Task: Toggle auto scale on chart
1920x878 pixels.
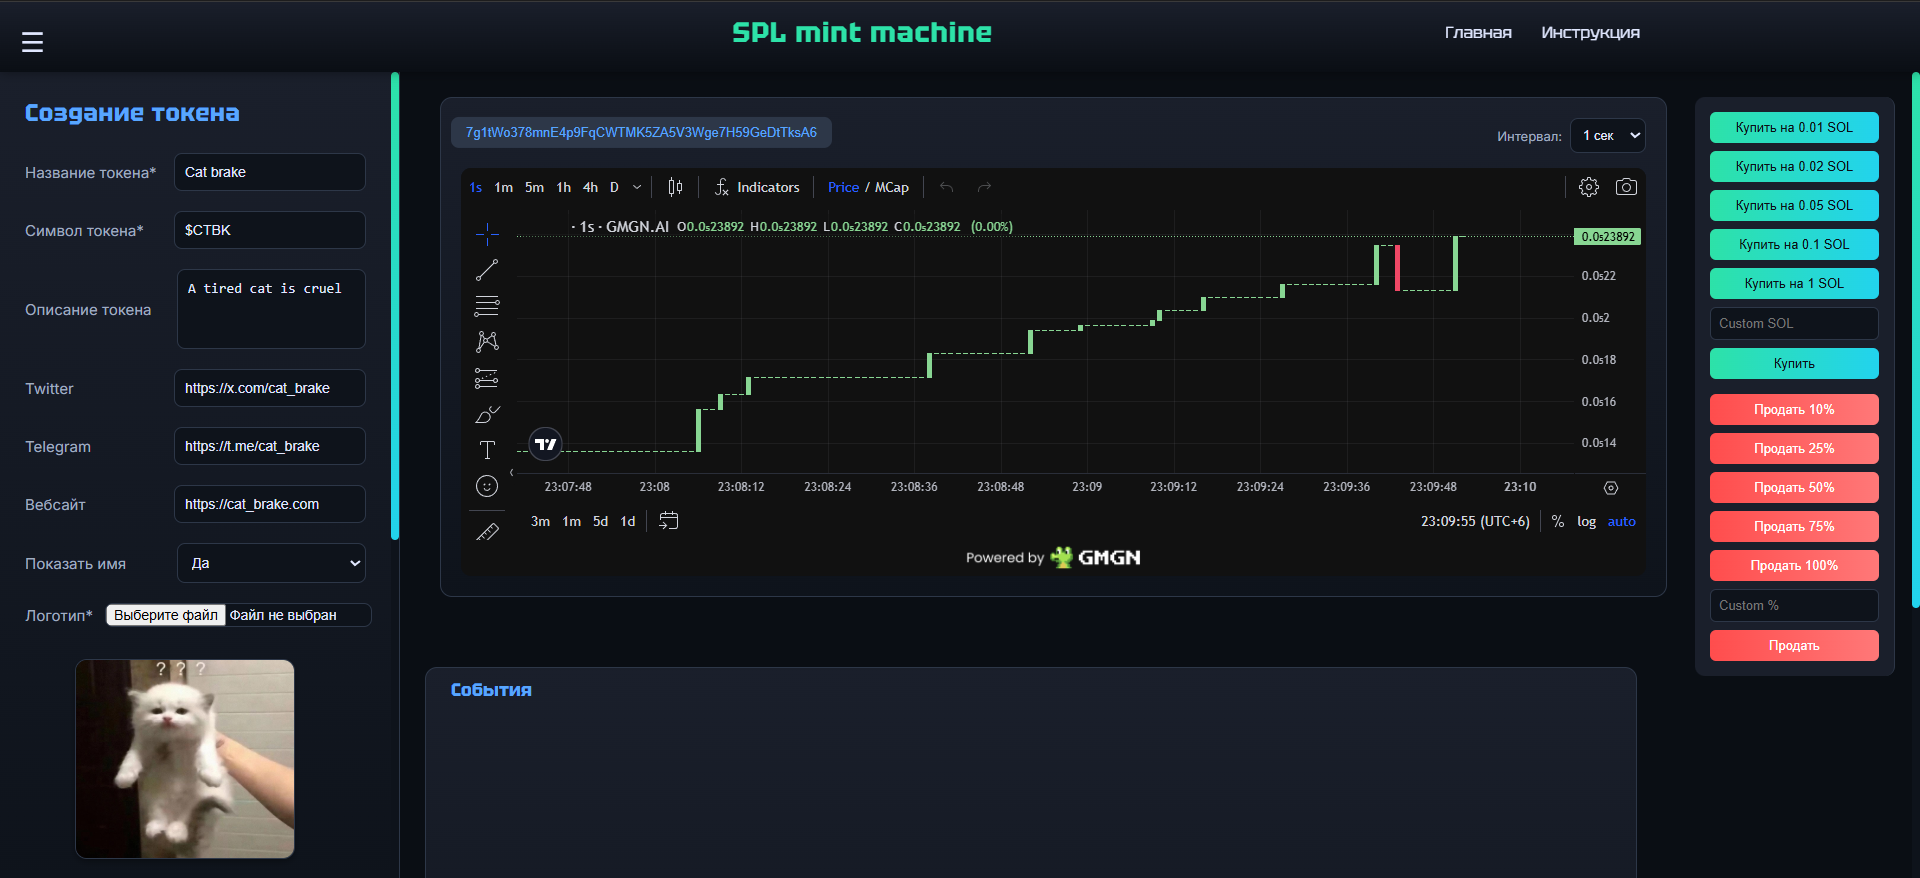Action: click(1621, 521)
